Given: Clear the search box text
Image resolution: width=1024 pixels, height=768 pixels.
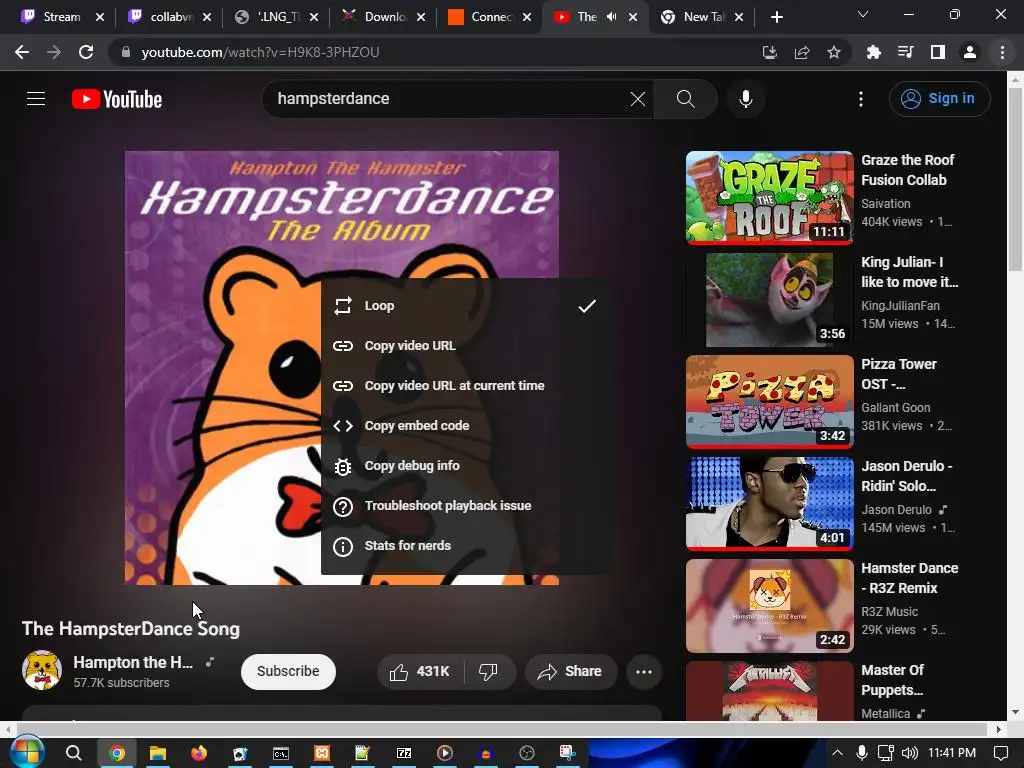Looking at the screenshot, I should [637, 99].
